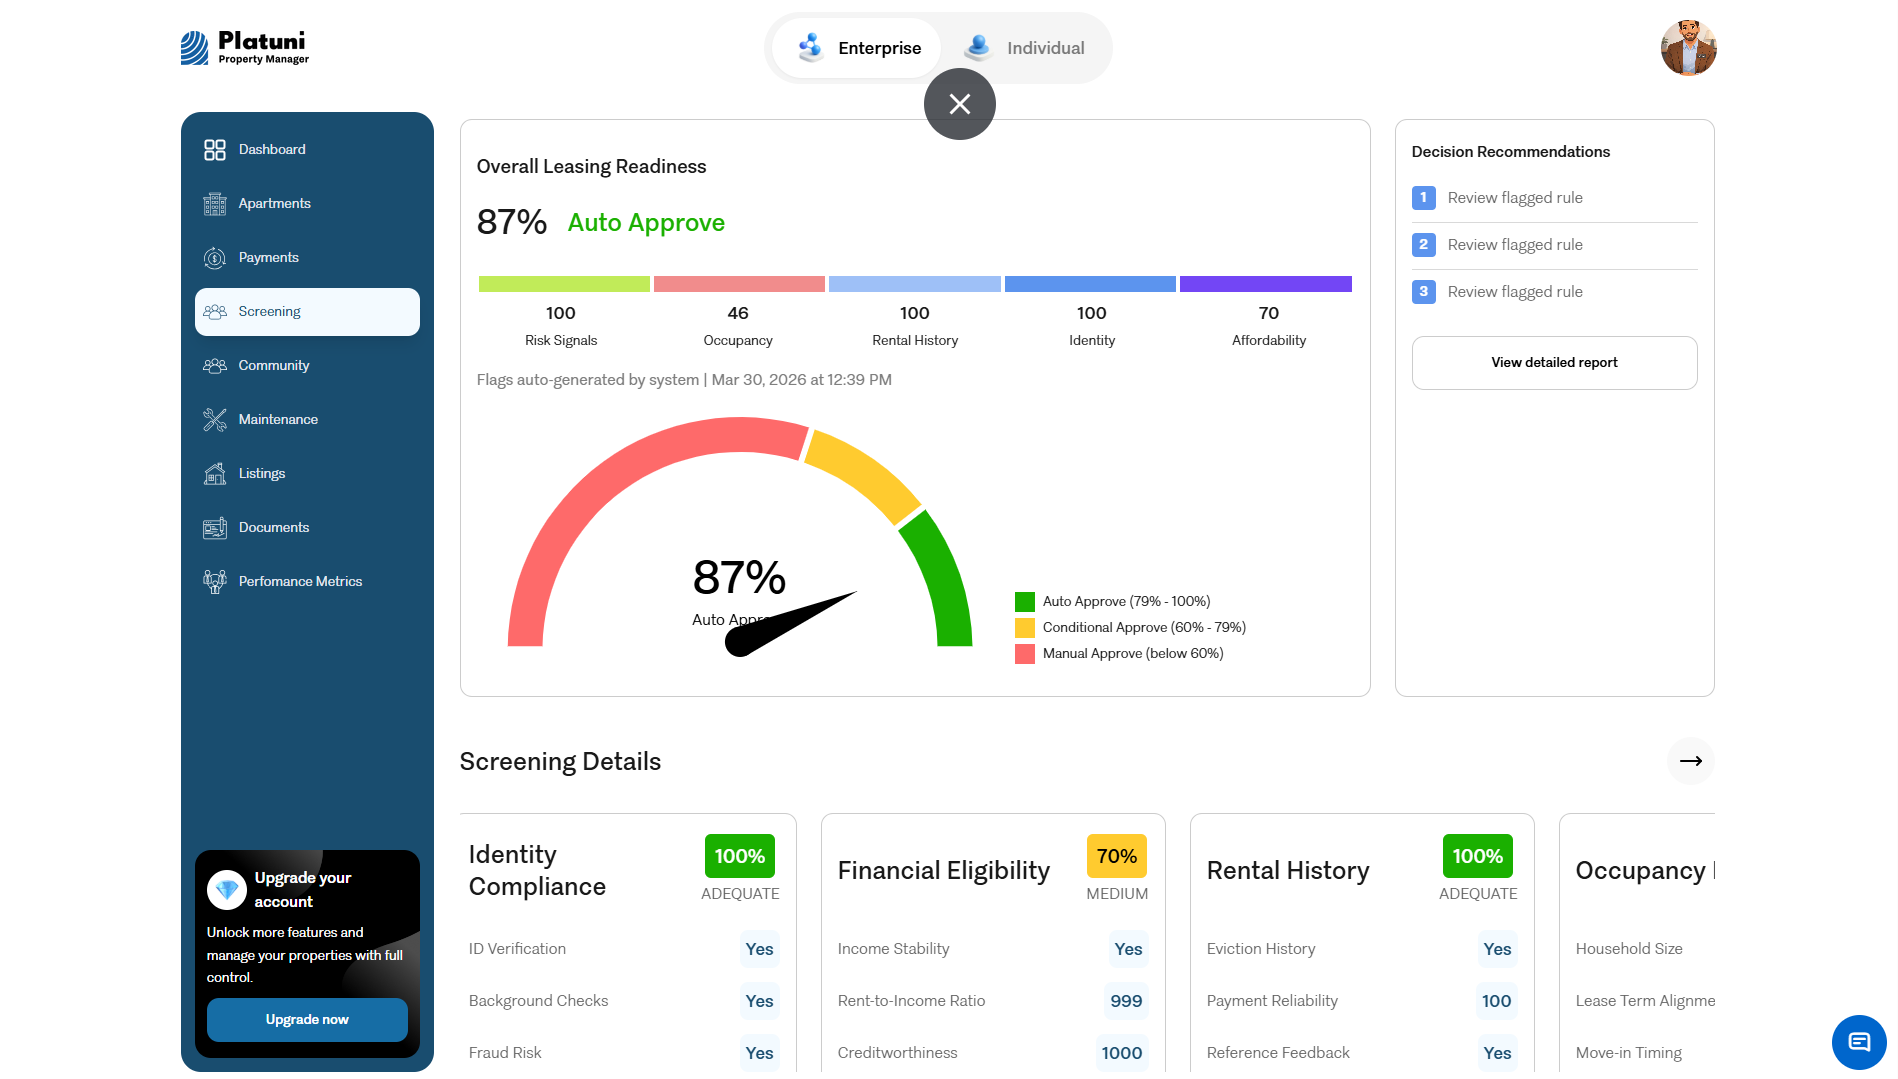
Task: Click the Financial Eligibility 70% badge
Action: pyautogui.click(x=1117, y=856)
